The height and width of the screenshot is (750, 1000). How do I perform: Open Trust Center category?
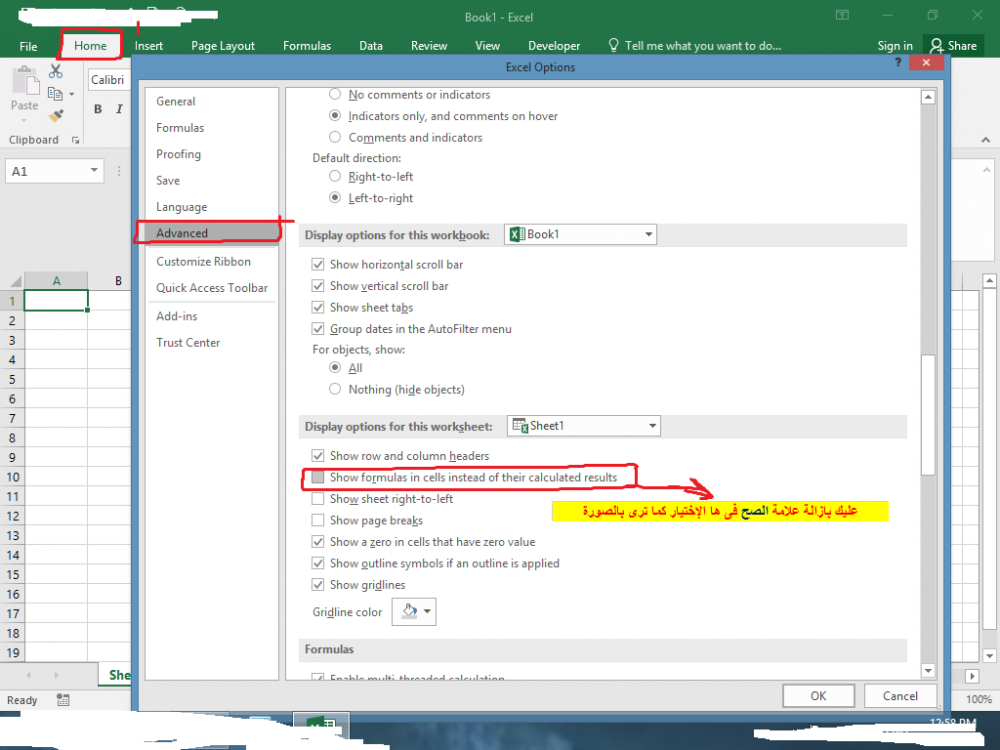212,342
